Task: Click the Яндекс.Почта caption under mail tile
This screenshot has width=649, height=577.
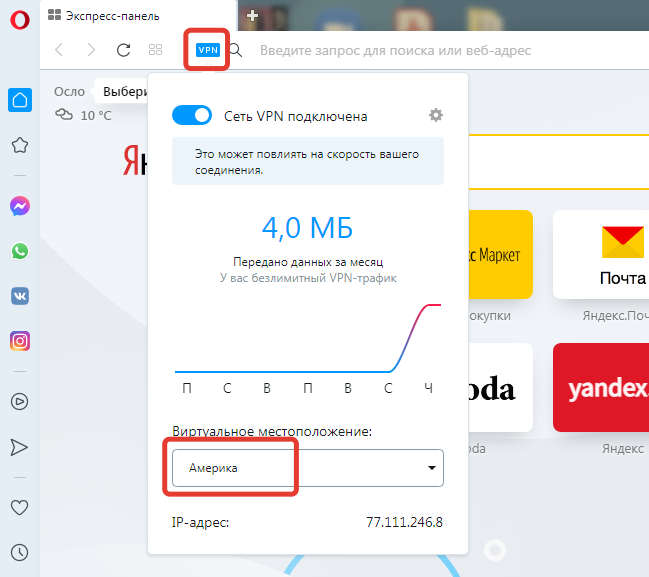Action: (x=615, y=316)
